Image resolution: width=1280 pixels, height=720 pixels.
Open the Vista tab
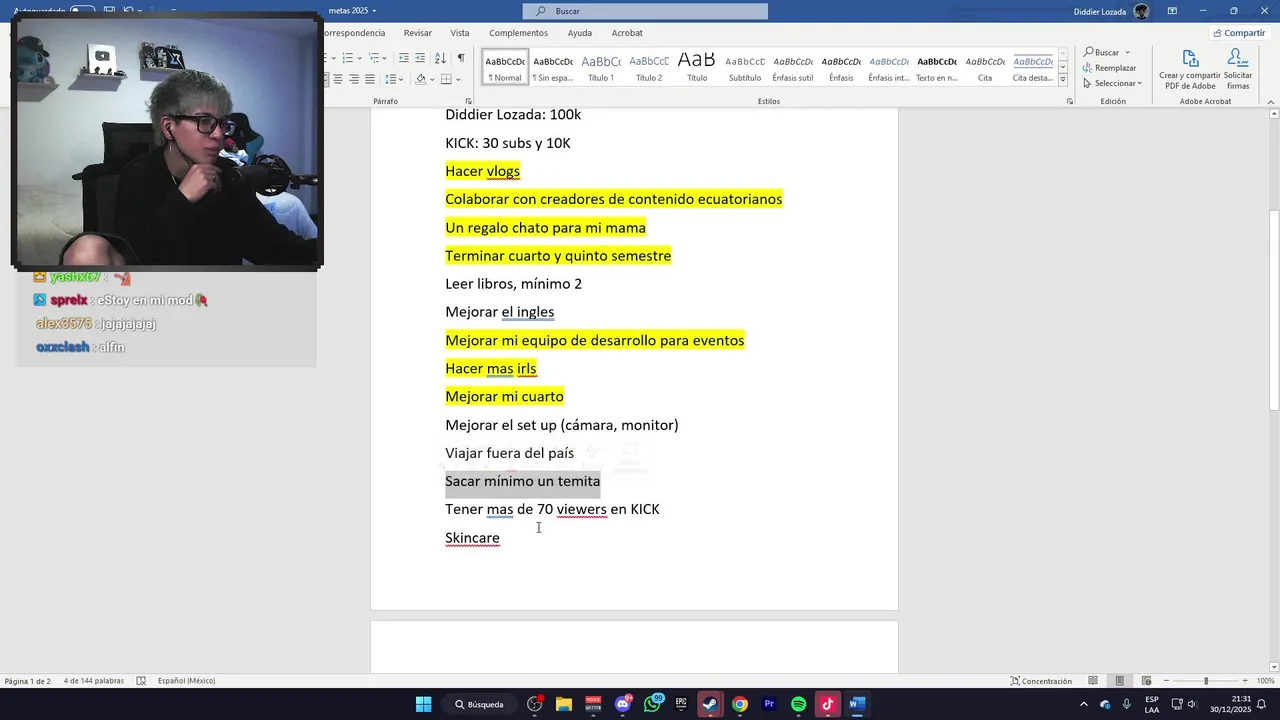click(x=460, y=33)
